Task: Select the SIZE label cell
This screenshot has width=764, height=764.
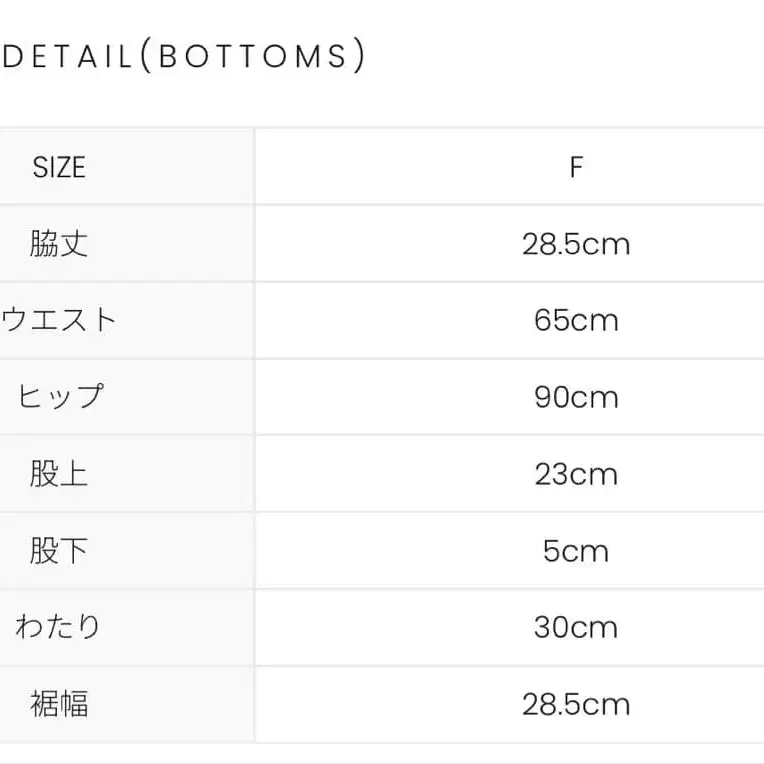Action: click(59, 167)
